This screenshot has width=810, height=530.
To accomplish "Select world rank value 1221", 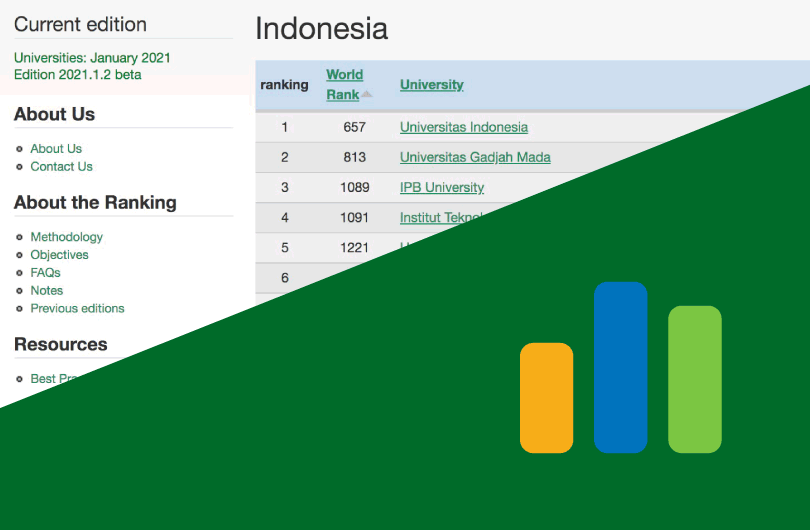I will (x=354, y=247).
